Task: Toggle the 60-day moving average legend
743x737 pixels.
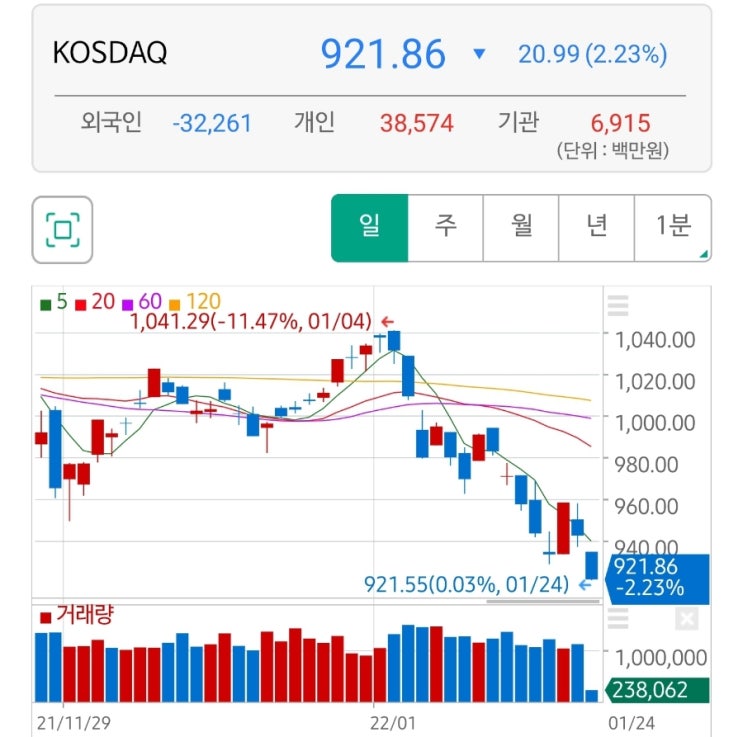Action: pyautogui.click(x=142, y=302)
